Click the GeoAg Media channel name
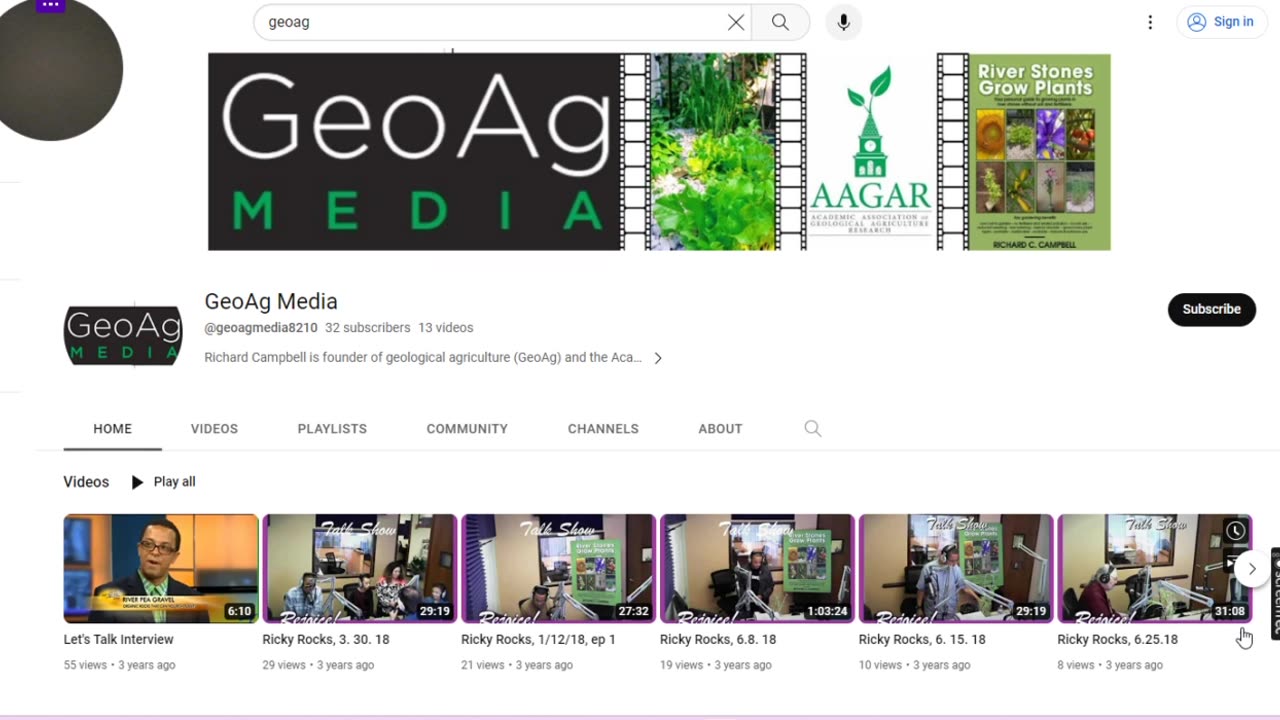The width and height of the screenshot is (1280, 720). pos(271,301)
